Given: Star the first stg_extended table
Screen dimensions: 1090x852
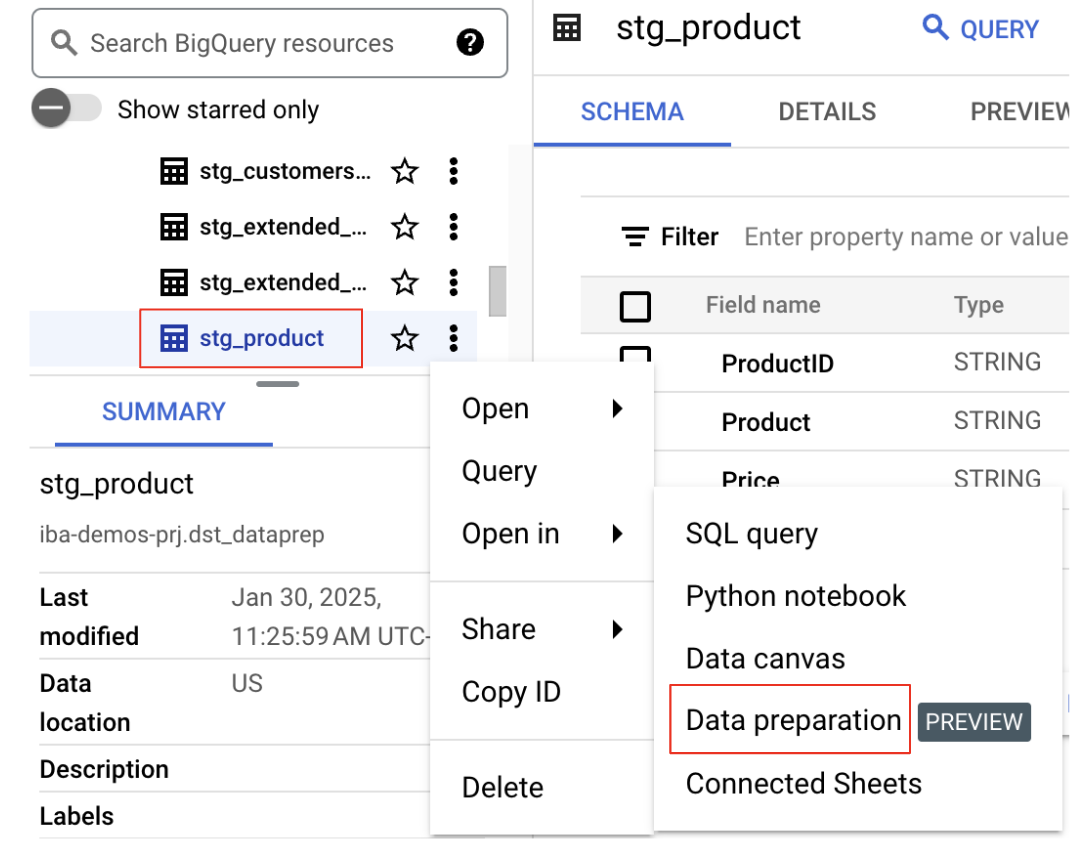Looking at the screenshot, I should [x=404, y=228].
